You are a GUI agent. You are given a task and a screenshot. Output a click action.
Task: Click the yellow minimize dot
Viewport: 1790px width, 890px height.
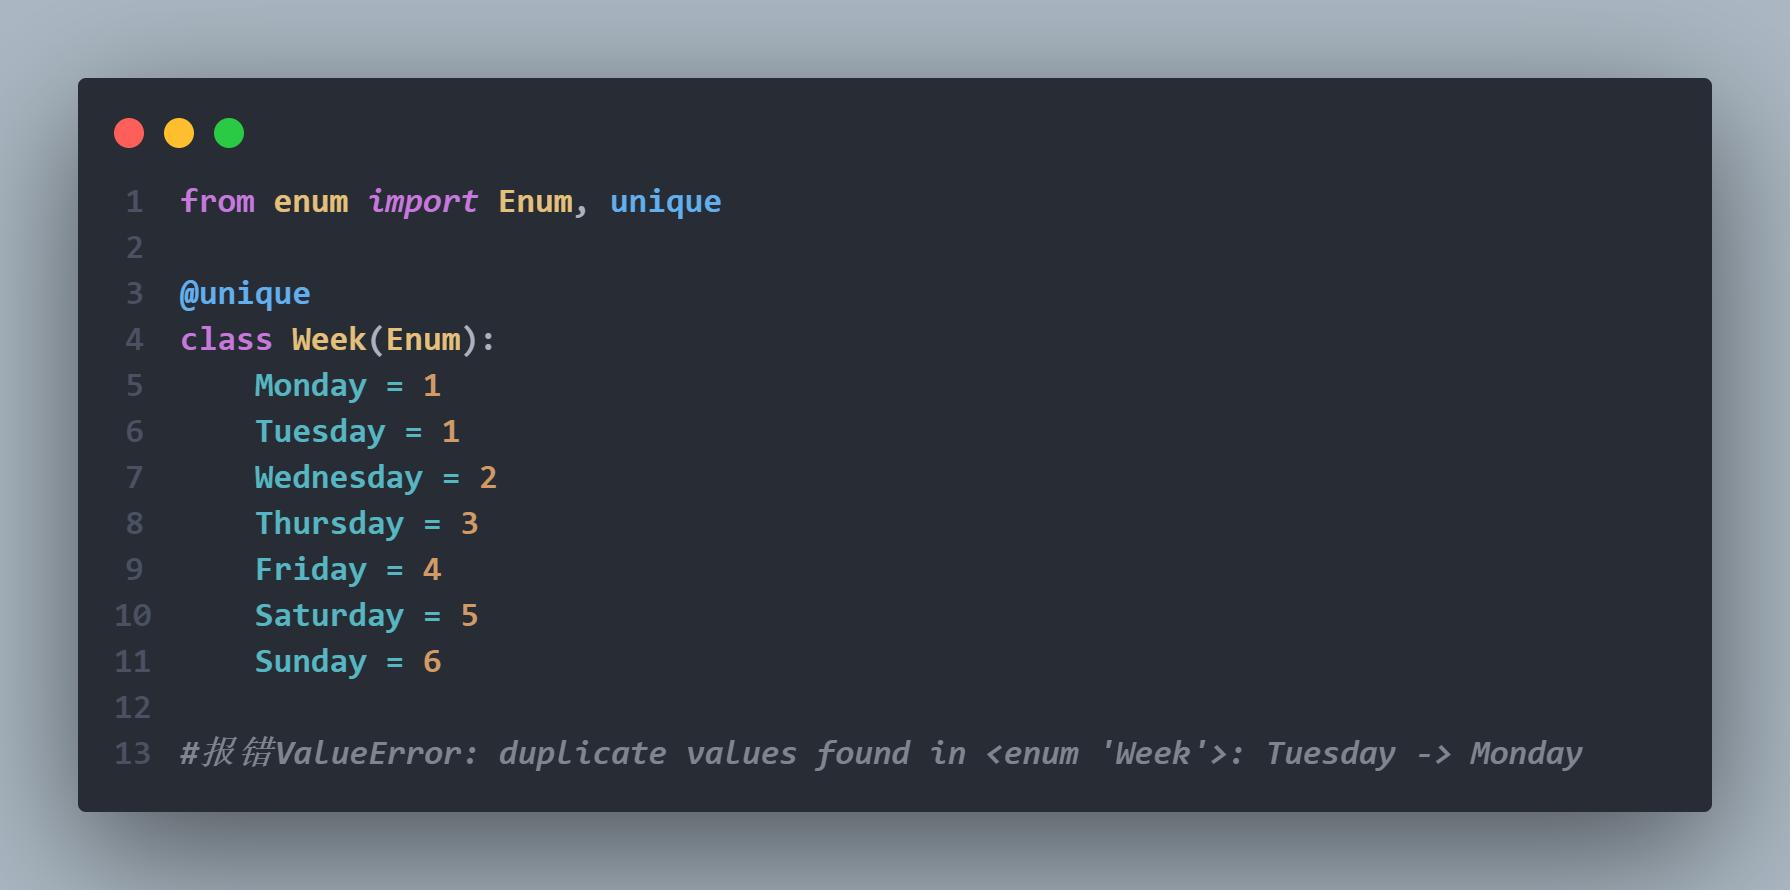179,133
